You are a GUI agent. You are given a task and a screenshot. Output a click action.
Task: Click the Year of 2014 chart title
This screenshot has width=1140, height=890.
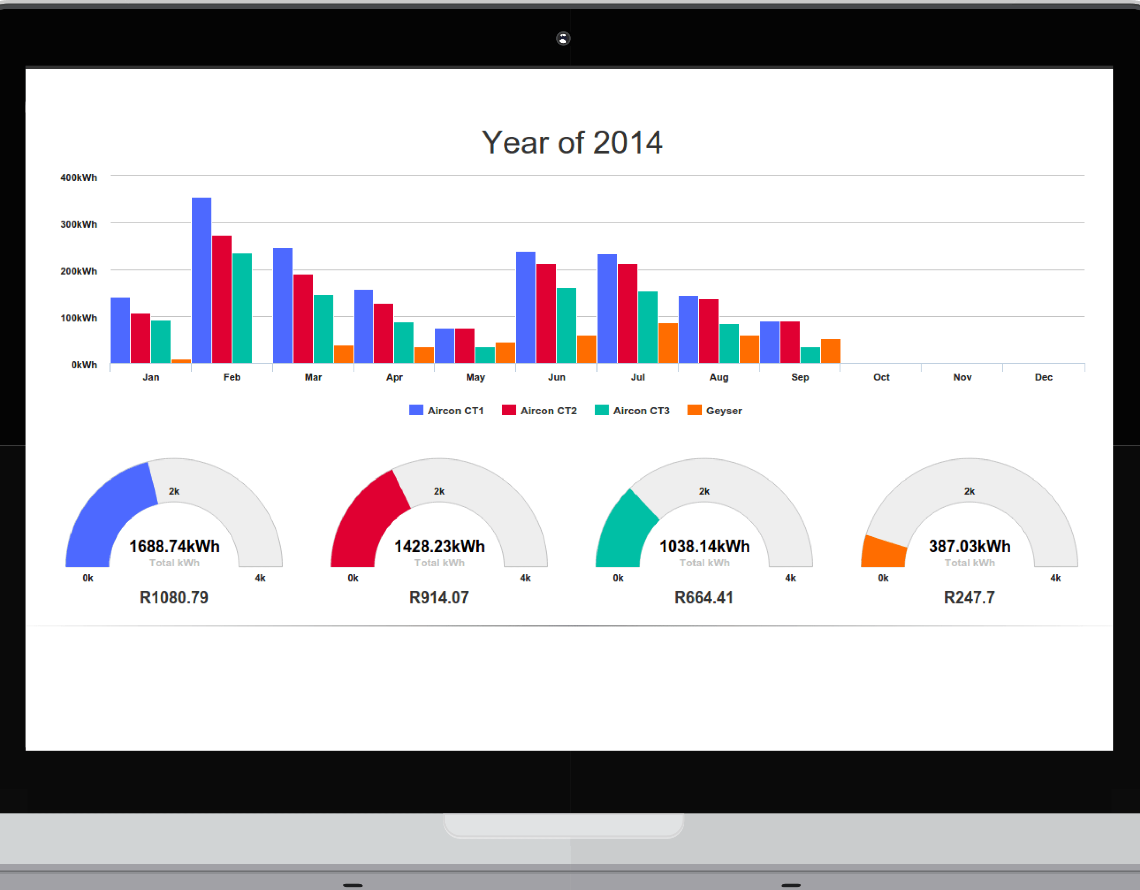tap(572, 143)
